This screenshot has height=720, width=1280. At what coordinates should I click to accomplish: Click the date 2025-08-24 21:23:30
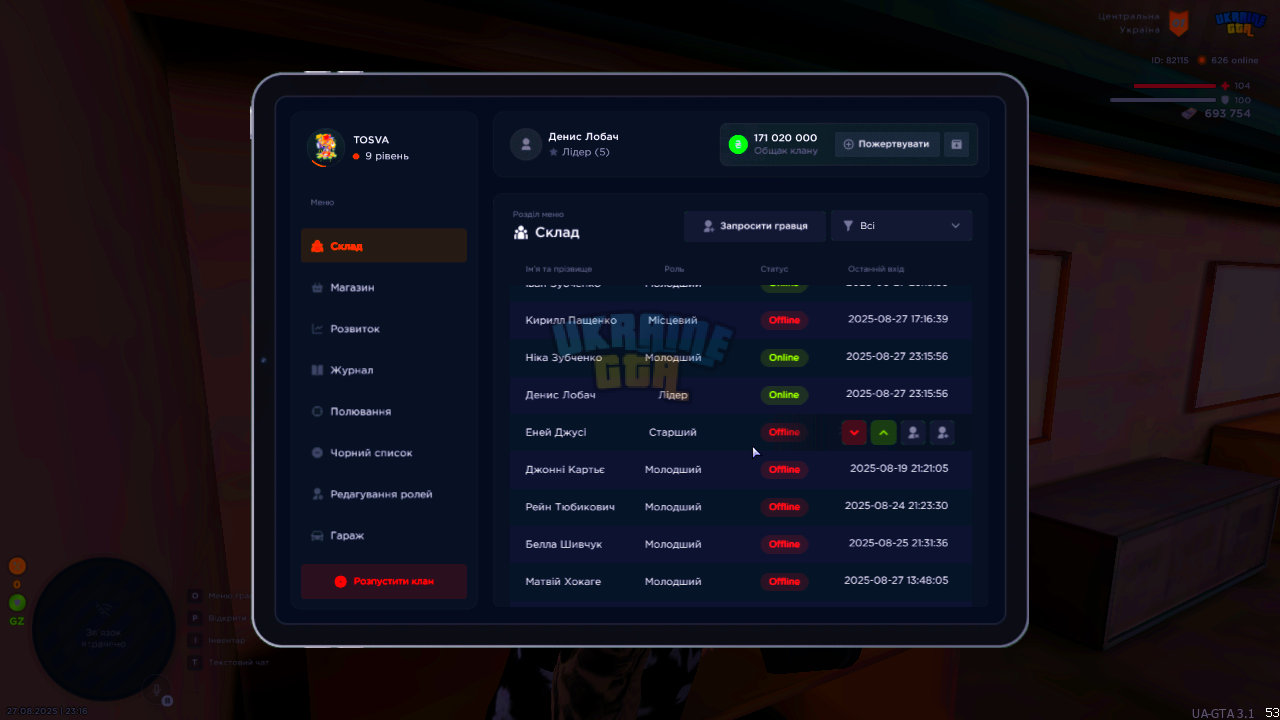(897, 506)
